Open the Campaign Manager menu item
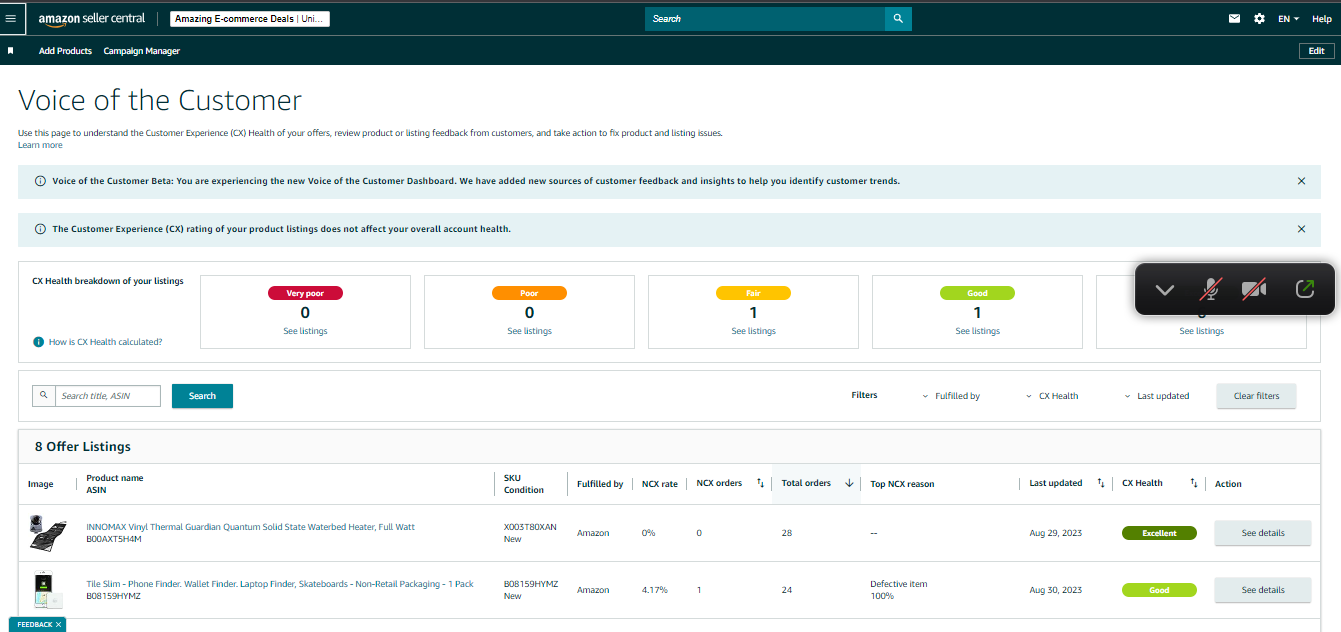Screen dimensions: 1341x632 (142, 51)
